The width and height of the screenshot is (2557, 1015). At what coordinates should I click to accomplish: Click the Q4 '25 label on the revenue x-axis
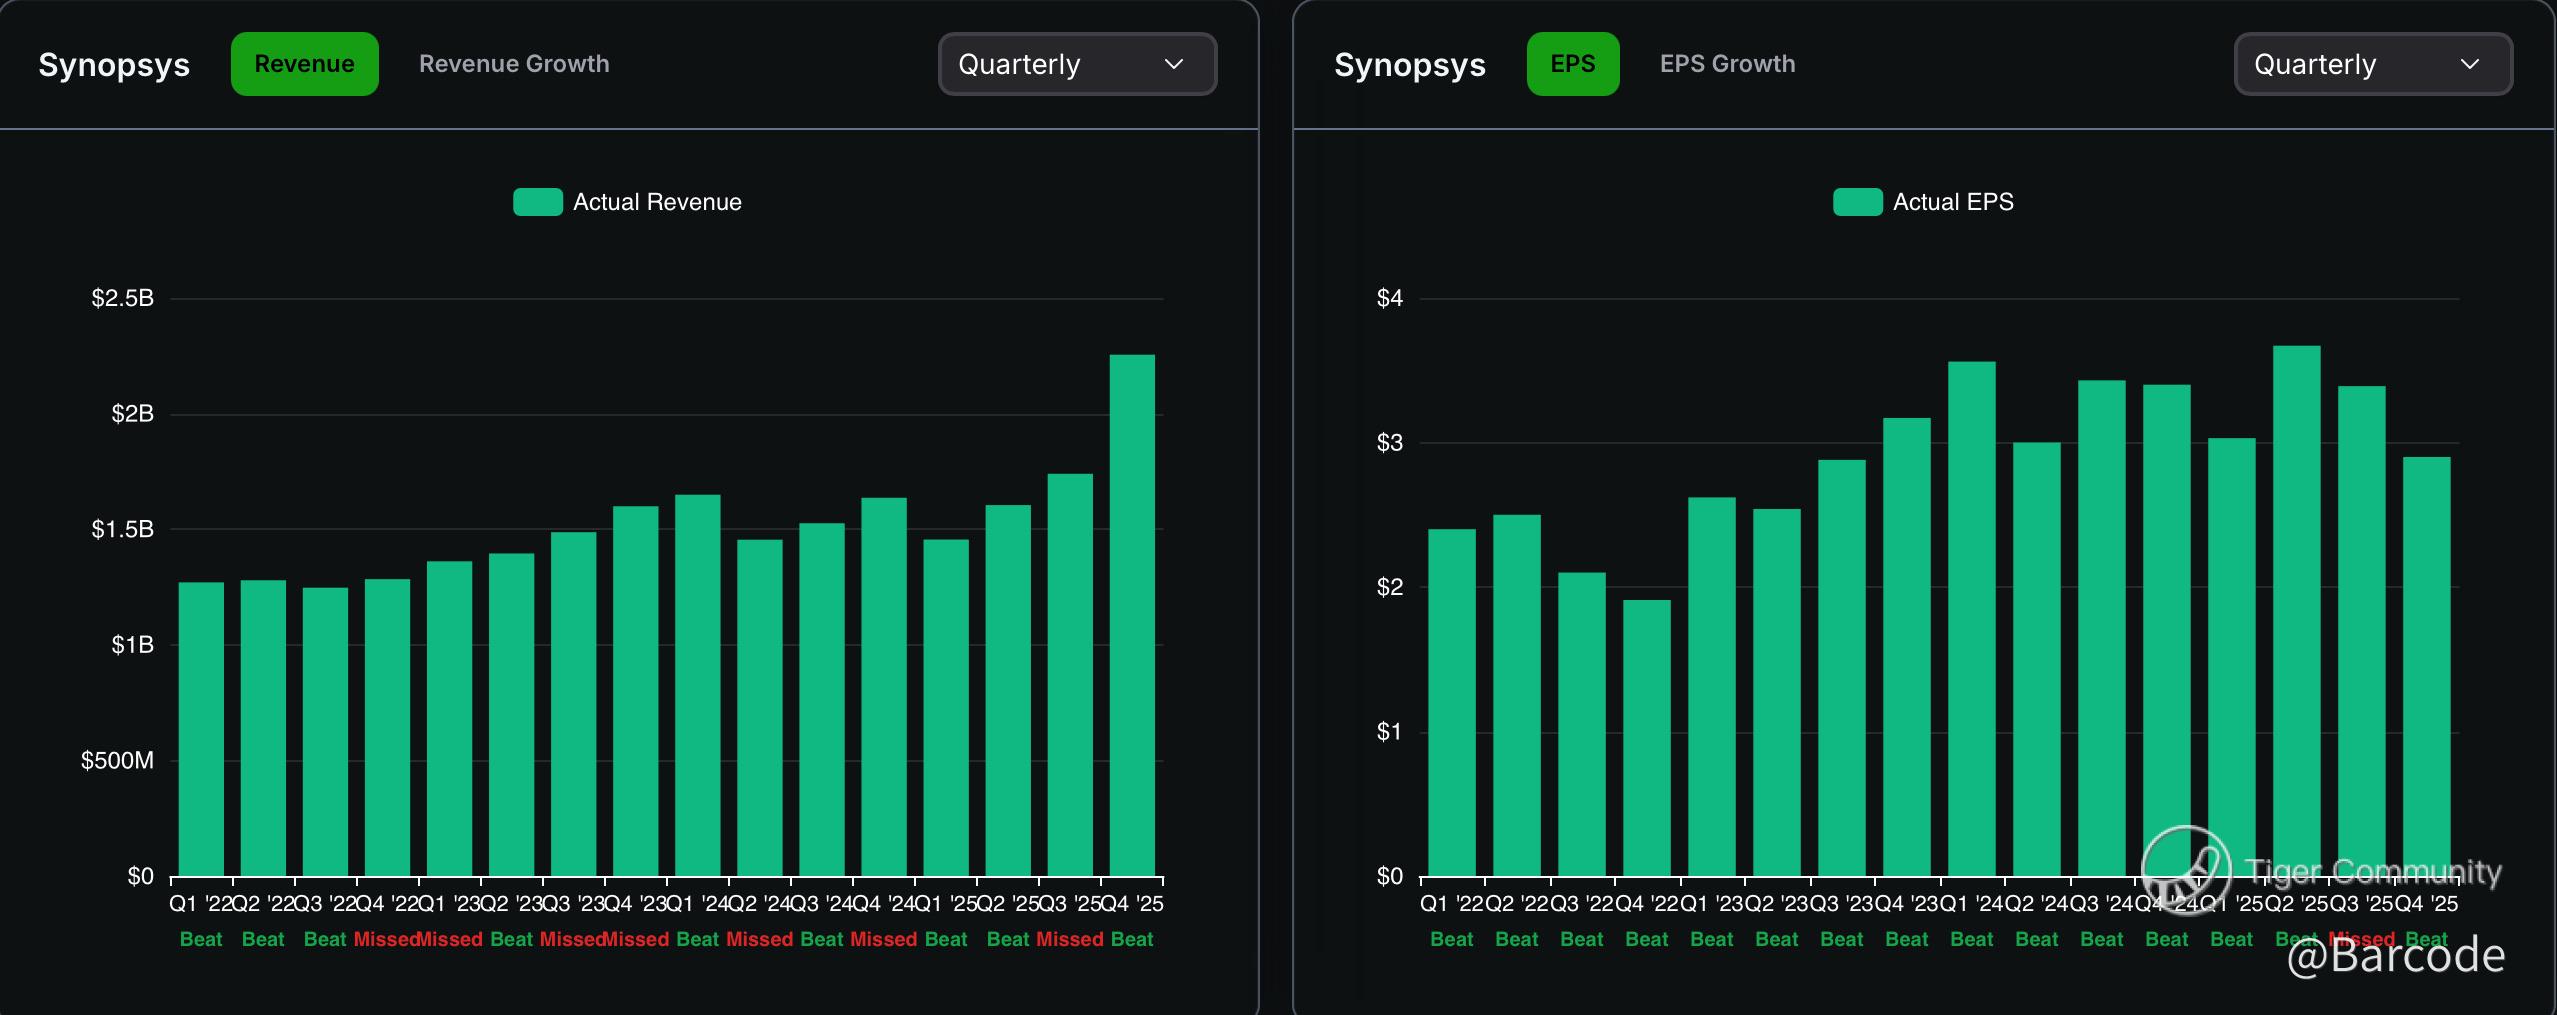[x=1134, y=904]
